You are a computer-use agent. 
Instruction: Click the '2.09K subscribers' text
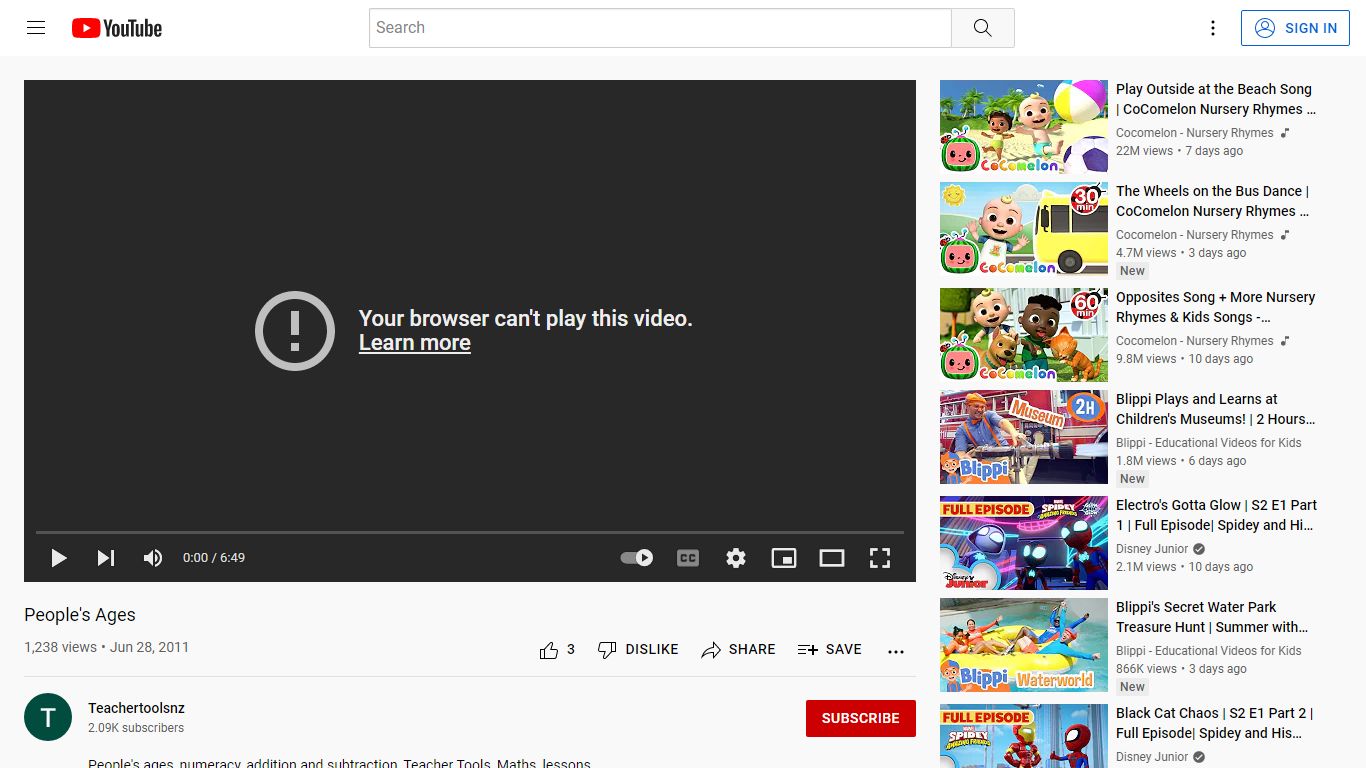click(x=136, y=728)
